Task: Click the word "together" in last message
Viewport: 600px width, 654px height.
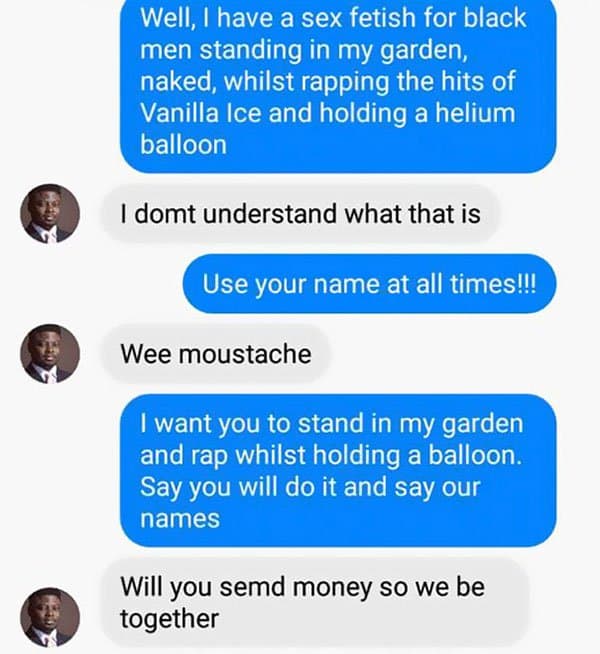Action: [168, 619]
